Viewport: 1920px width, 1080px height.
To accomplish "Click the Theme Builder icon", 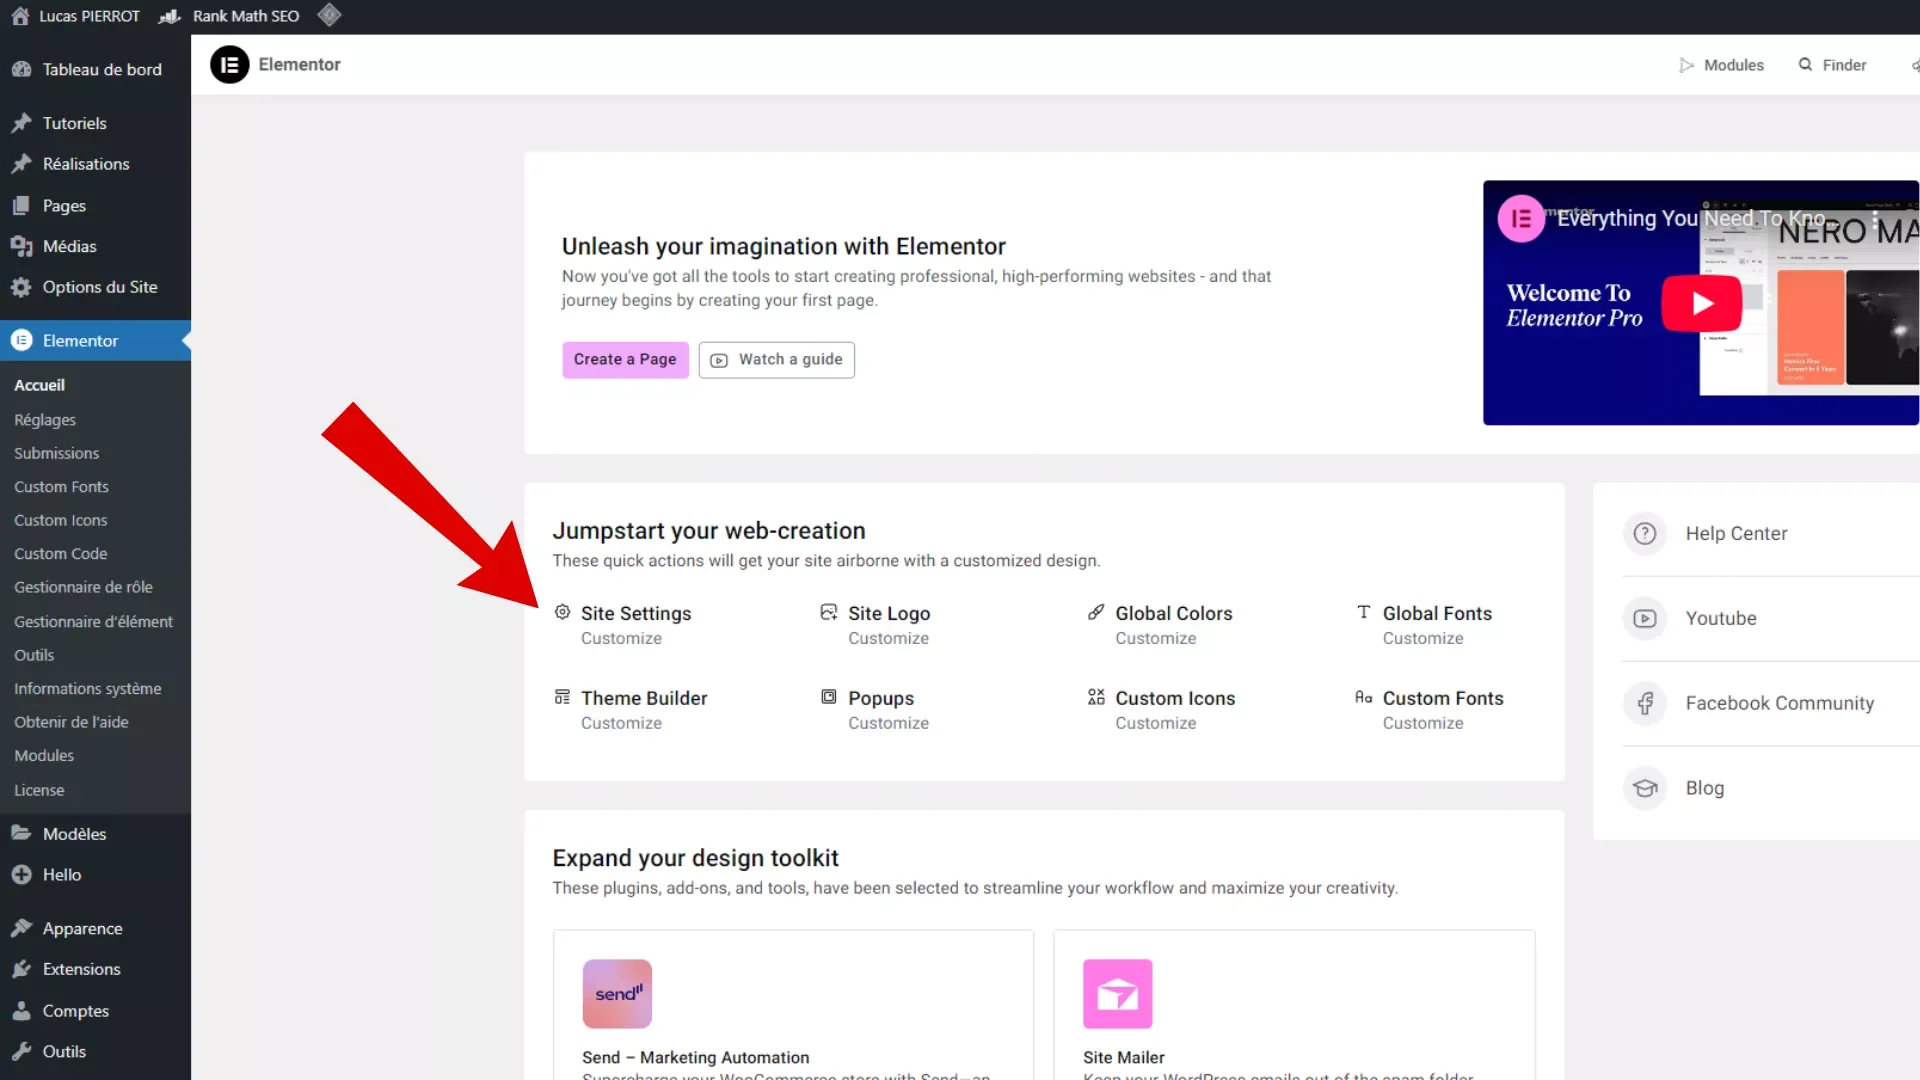I will point(563,697).
